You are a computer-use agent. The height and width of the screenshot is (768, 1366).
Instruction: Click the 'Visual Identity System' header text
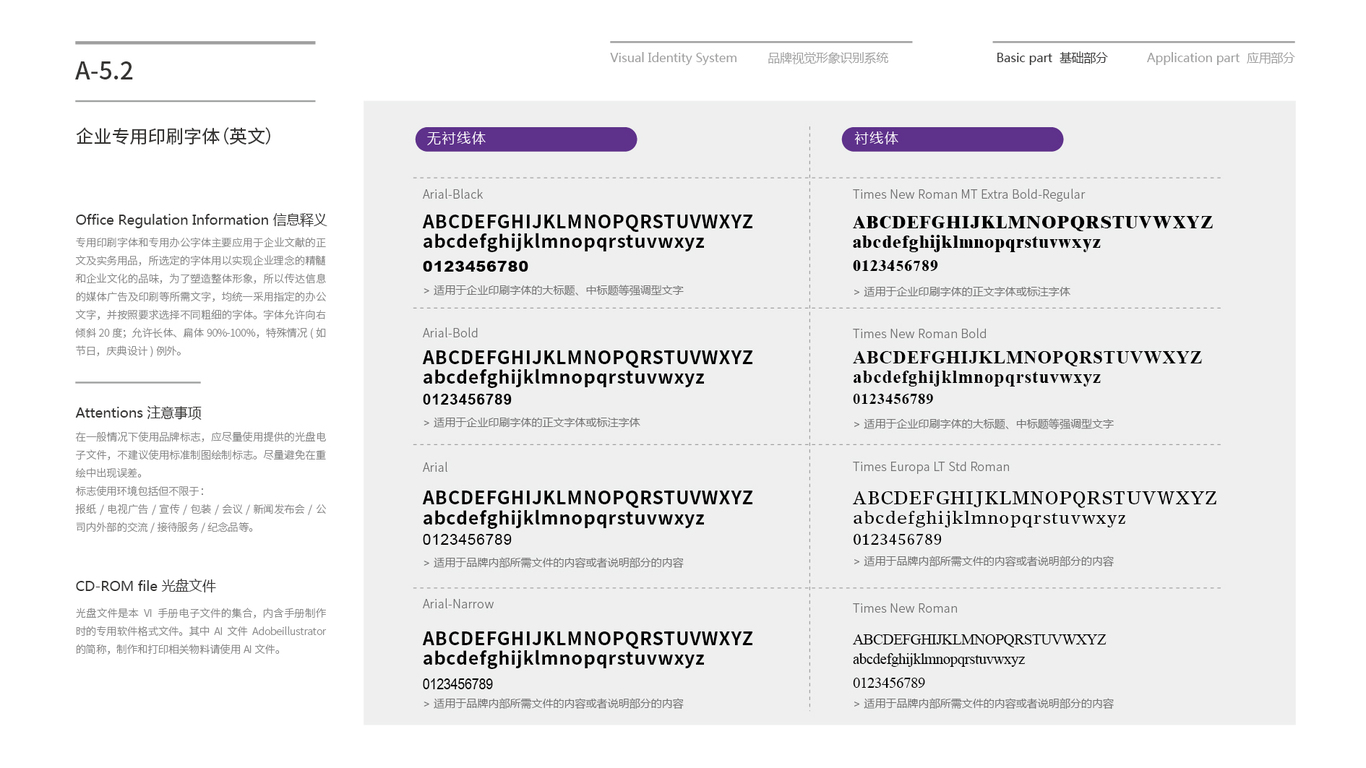click(673, 58)
